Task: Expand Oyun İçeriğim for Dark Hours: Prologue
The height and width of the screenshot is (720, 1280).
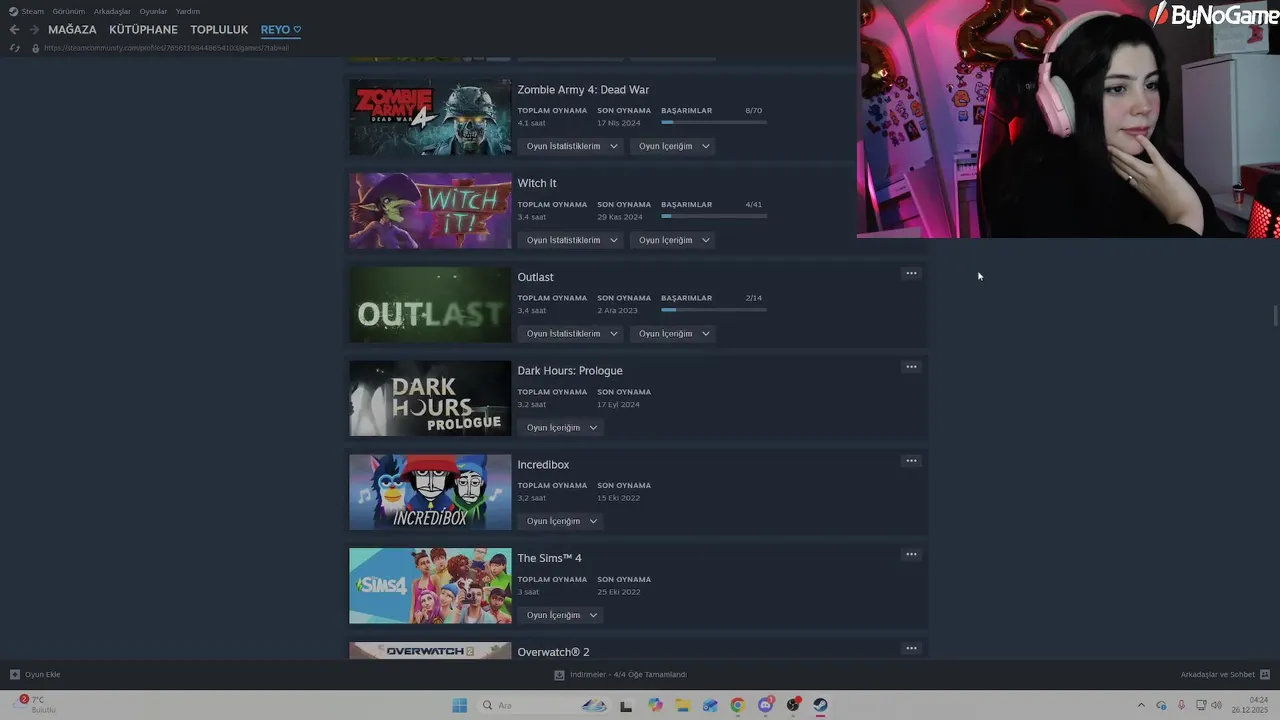Action: click(562, 428)
